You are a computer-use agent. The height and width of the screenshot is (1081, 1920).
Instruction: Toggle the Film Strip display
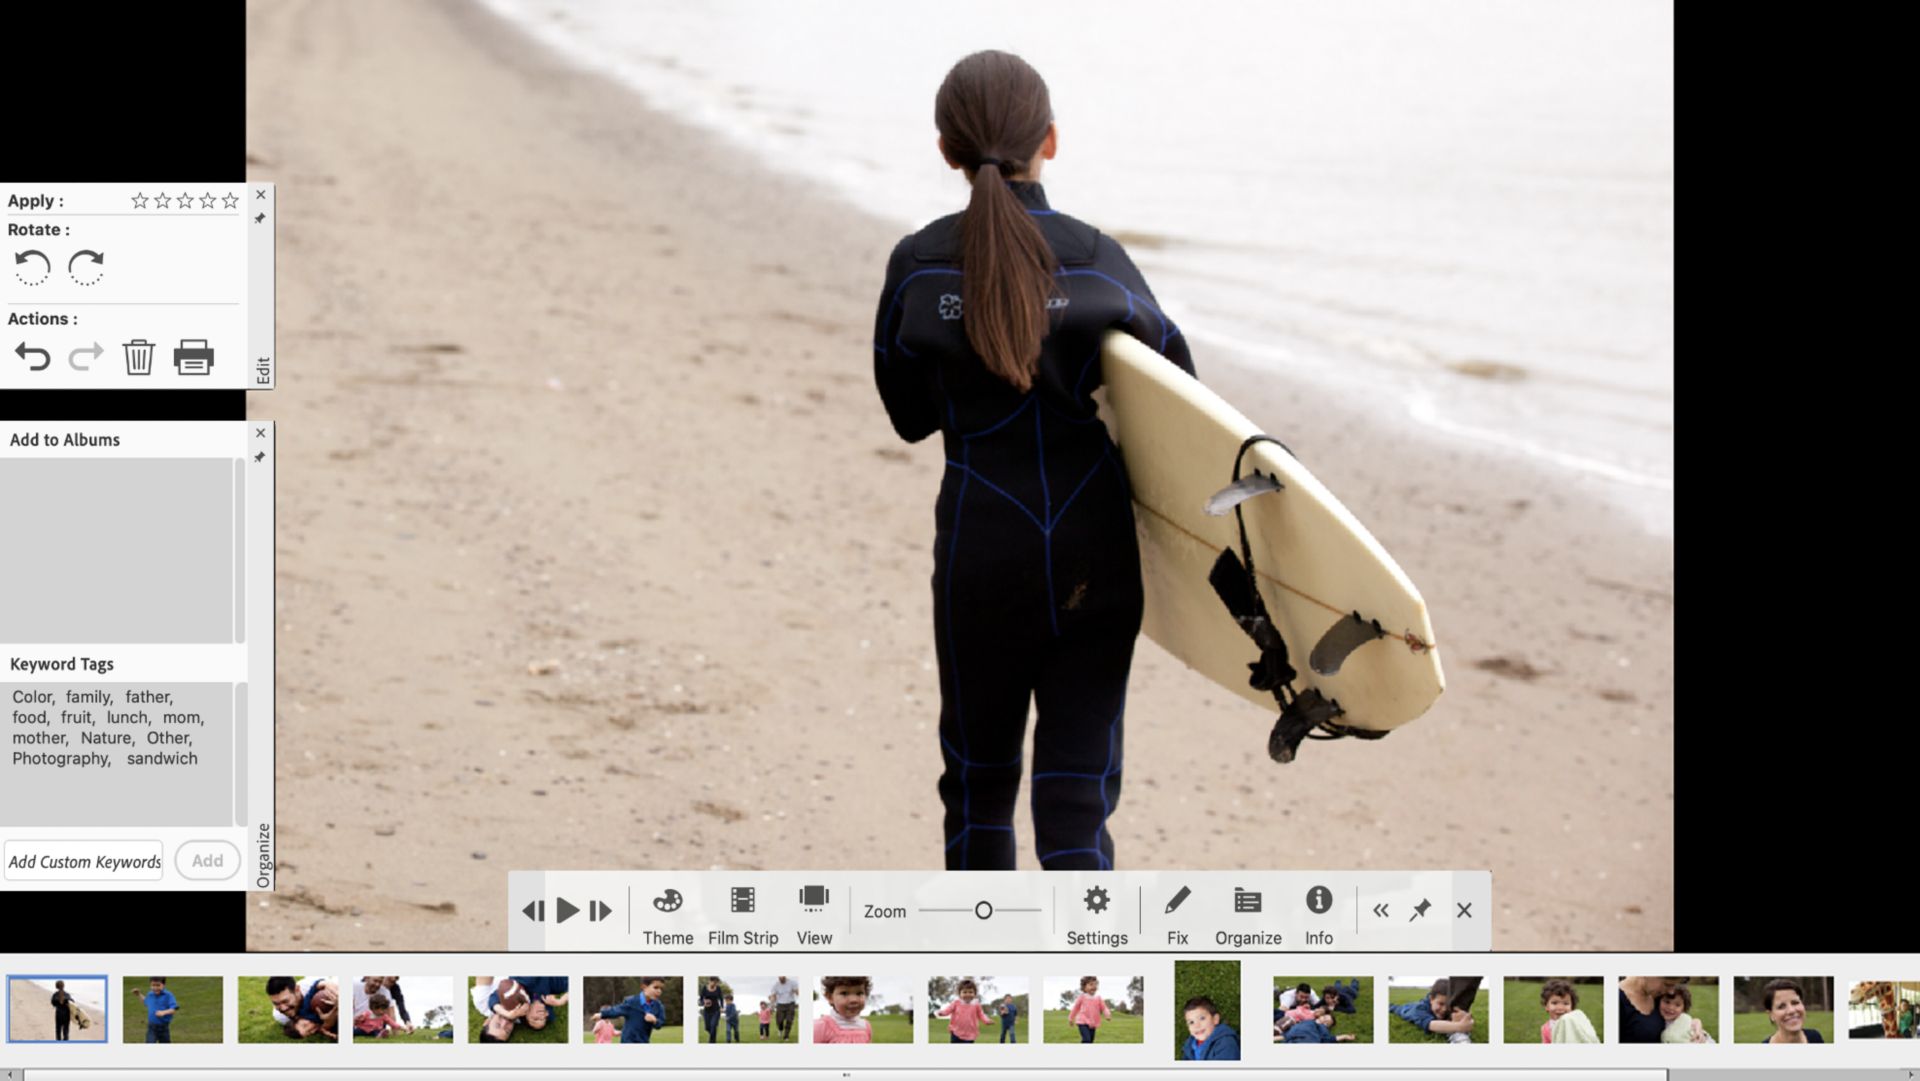pyautogui.click(x=742, y=913)
